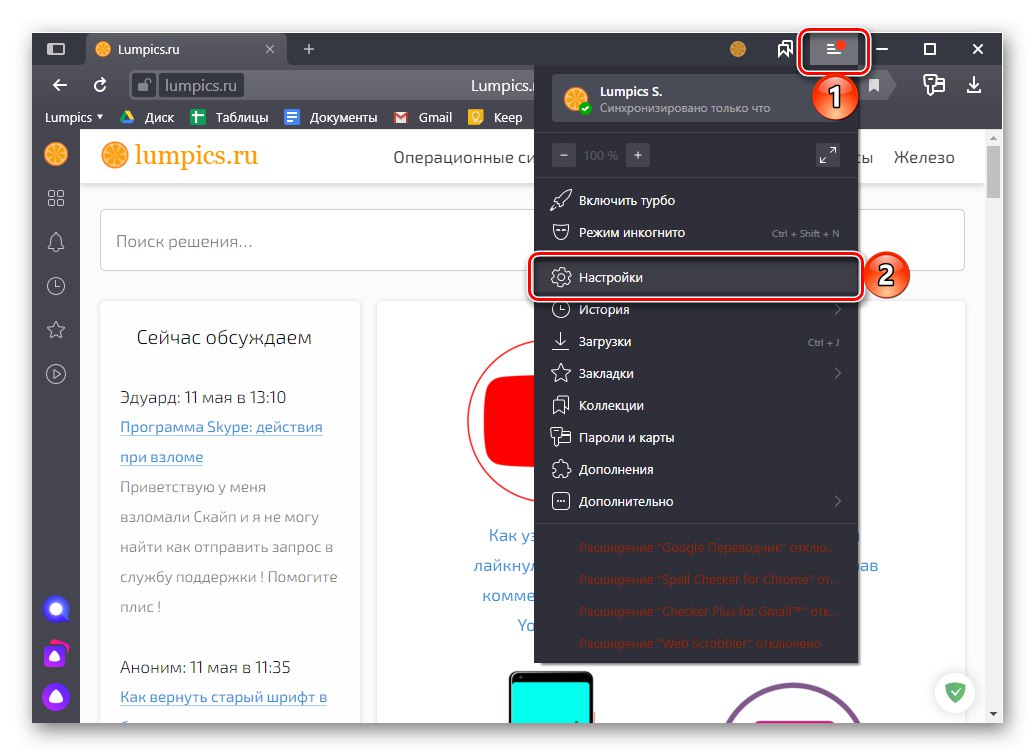Switch to the Железо section tab

click(923, 157)
